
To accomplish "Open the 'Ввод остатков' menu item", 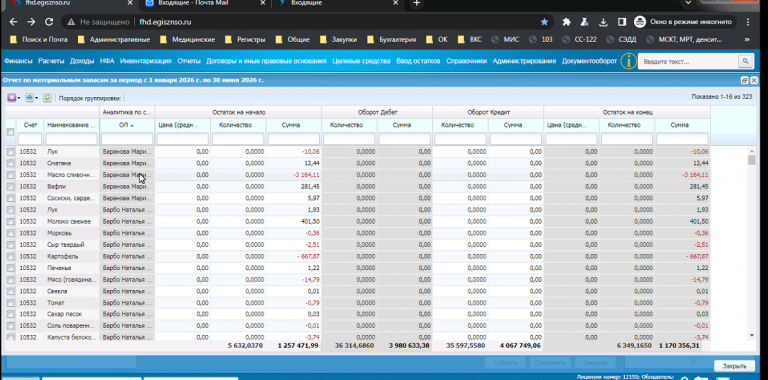I will (418, 61).
